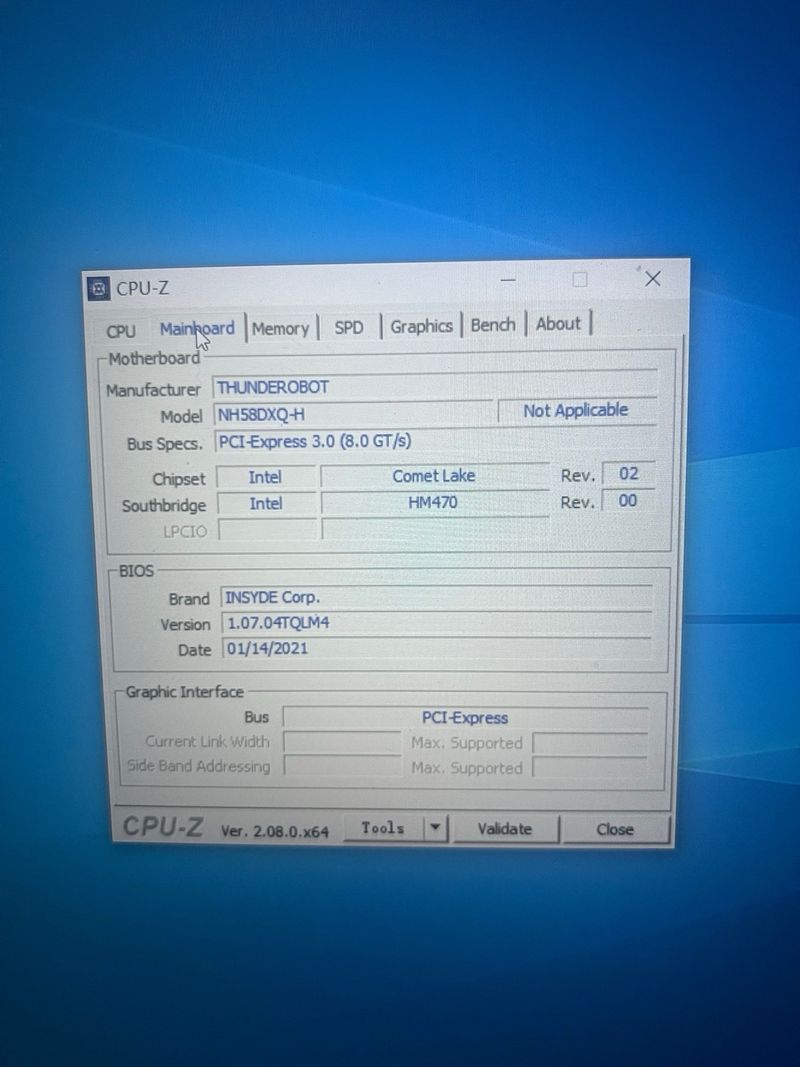Click the CPU-Z logo text at bottom
This screenshot has width=800, height=1067.
(x=163, y=827)
